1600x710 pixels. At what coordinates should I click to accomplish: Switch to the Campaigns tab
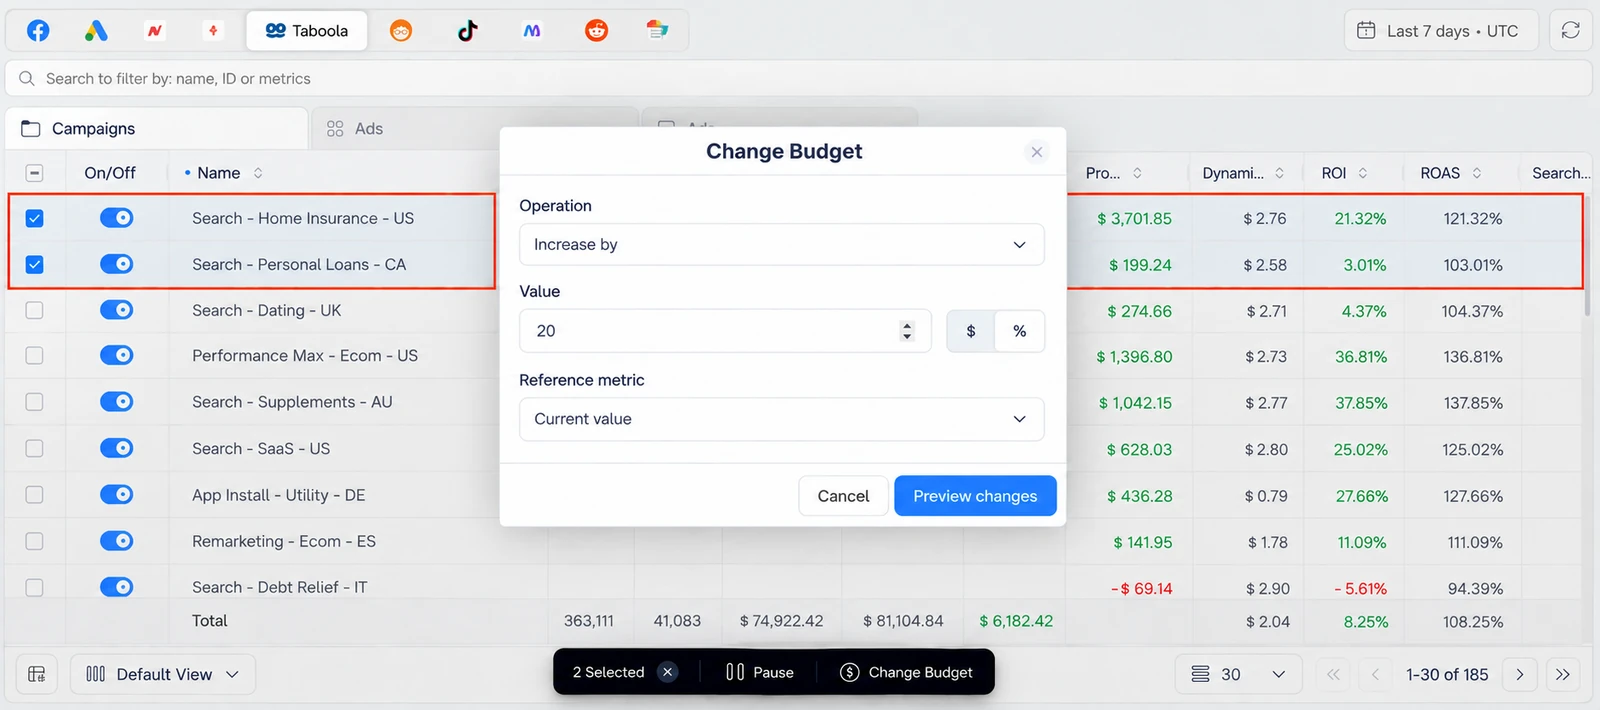[156, 129]
